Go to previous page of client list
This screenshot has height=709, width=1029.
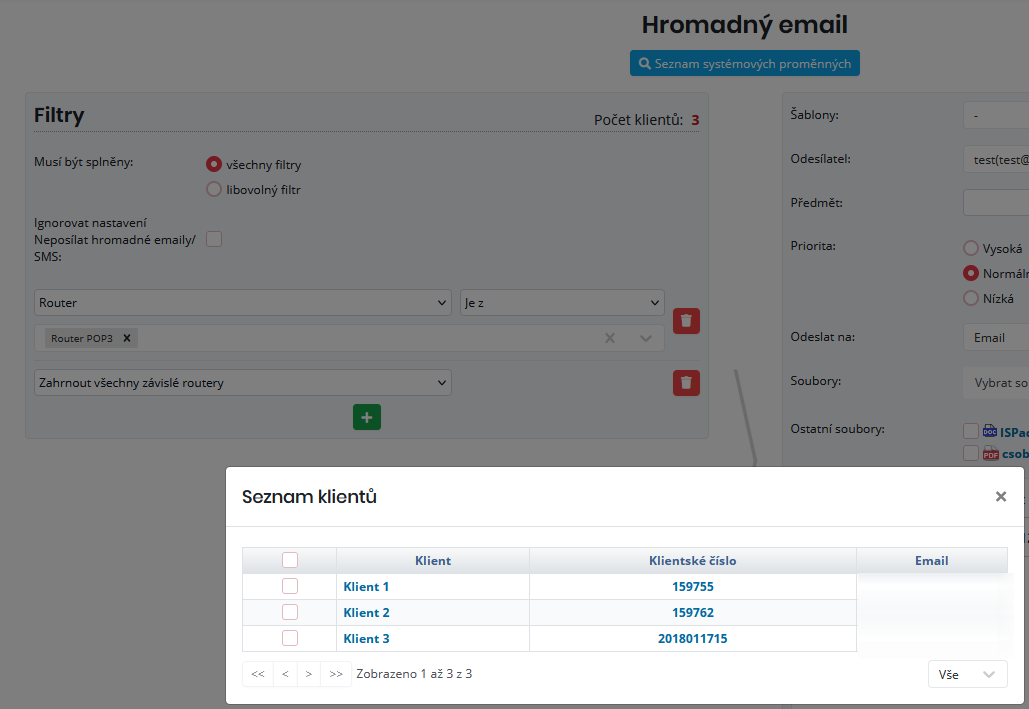tap(285, 674)
